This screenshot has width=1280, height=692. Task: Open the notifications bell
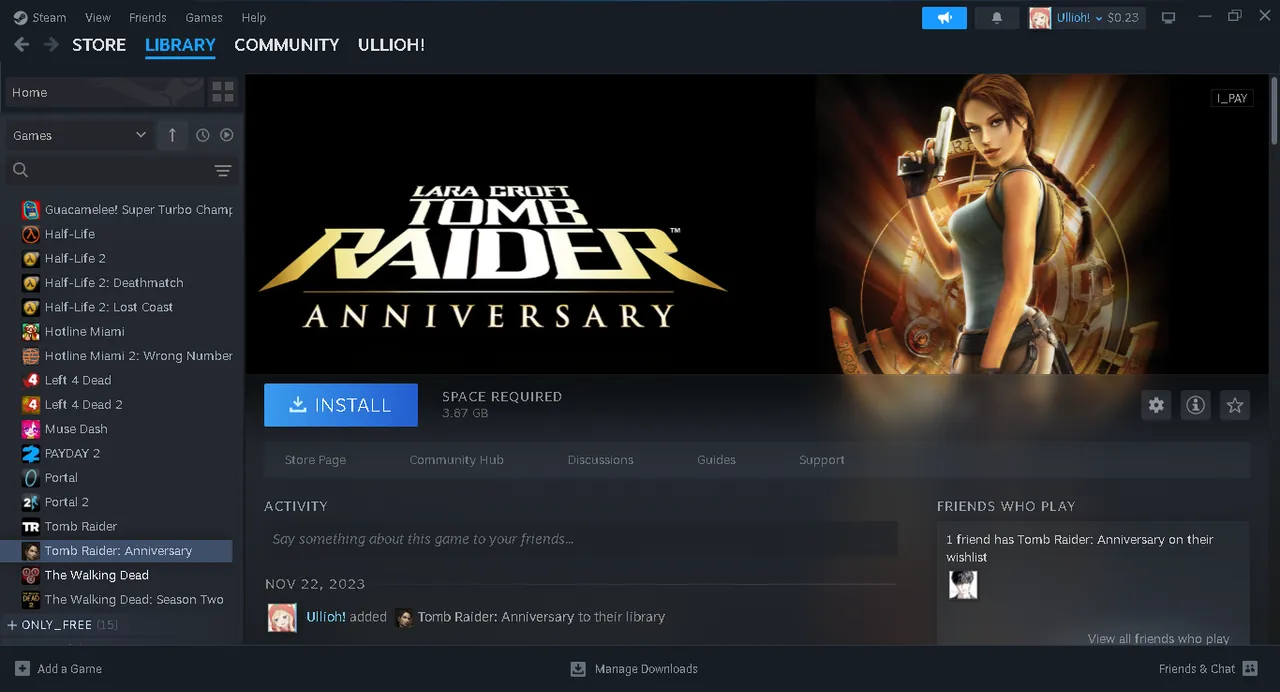(997, 18)
